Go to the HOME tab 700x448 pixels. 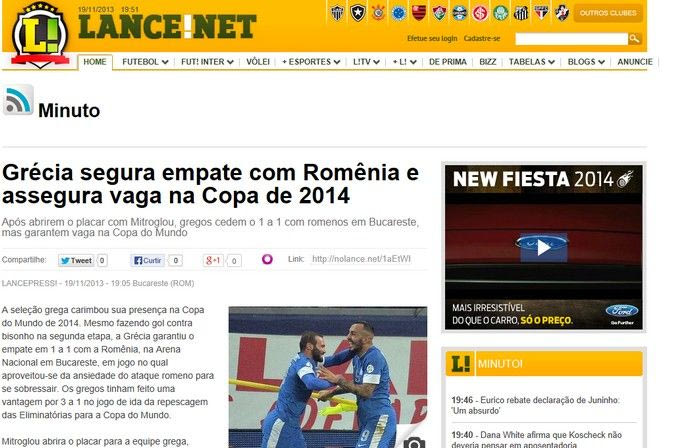click(x=95, y=62)
